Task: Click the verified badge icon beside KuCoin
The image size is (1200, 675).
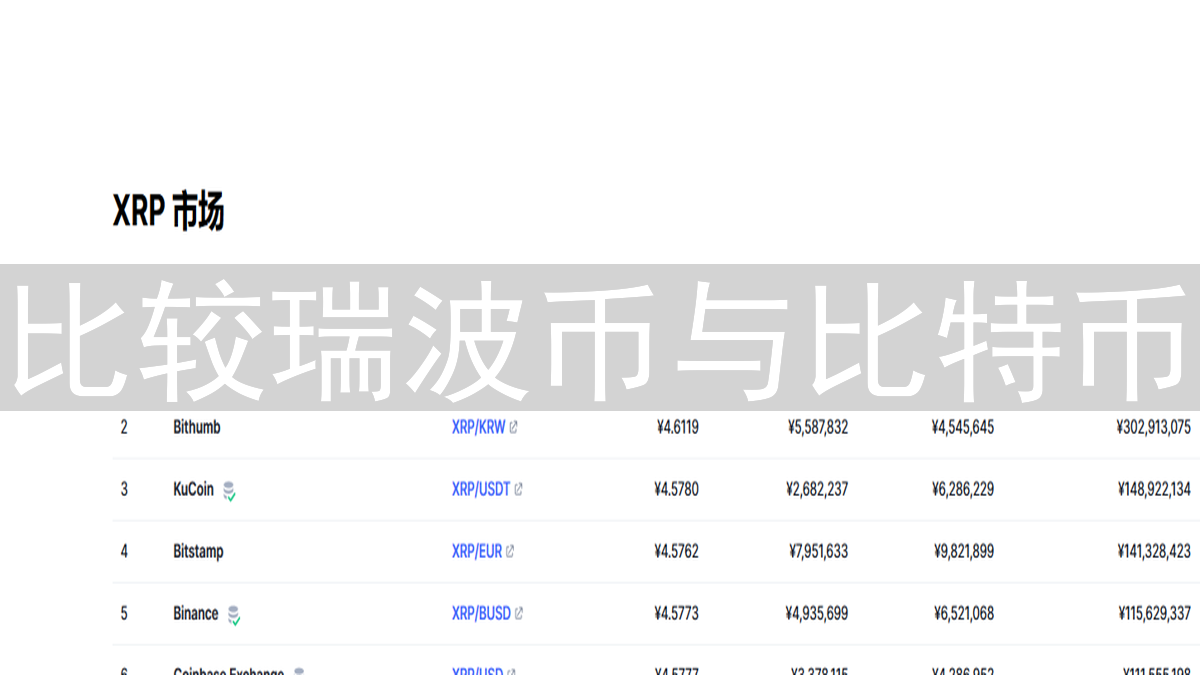Action: pyautogui.click(x=229, y=491)
